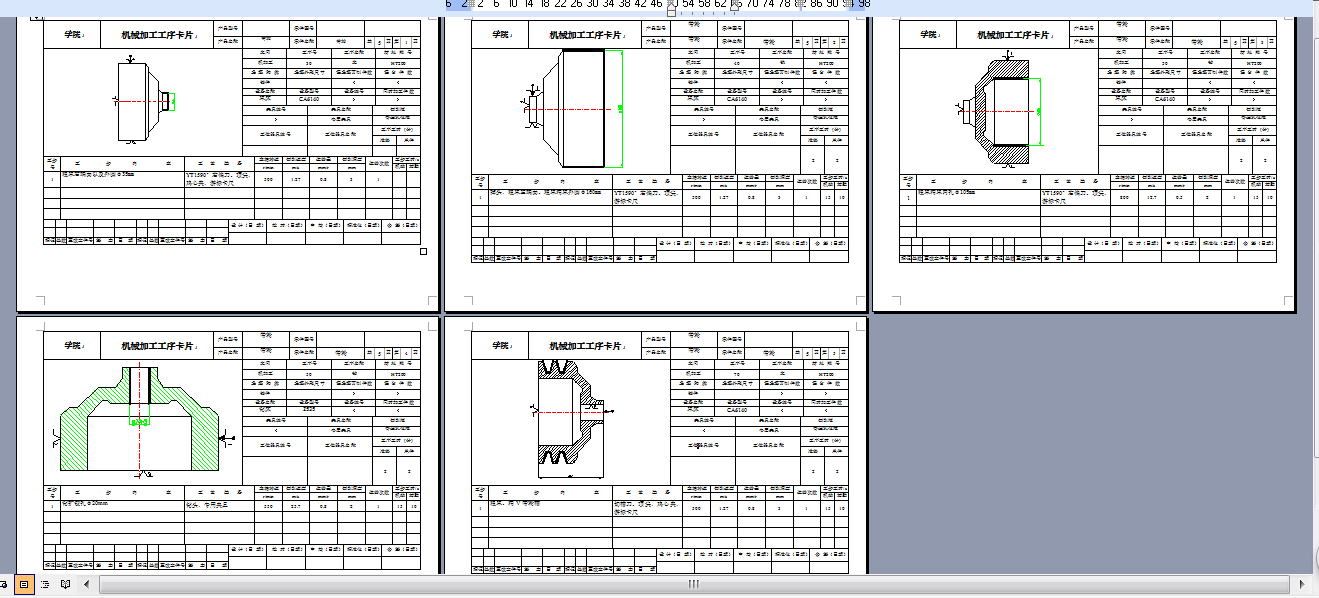The width and height of the screenshot is (1319, 598).
Task: Click step text 钻孔Φ20mm on drilling page
Action: 83,504
